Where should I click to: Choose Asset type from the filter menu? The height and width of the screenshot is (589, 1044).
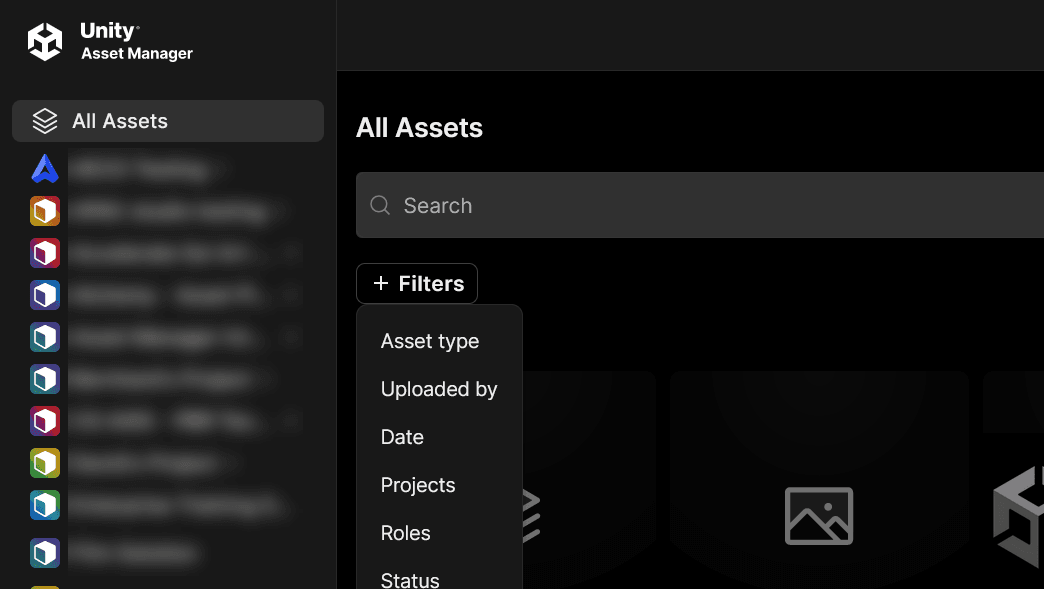click(x=430, y=341)
